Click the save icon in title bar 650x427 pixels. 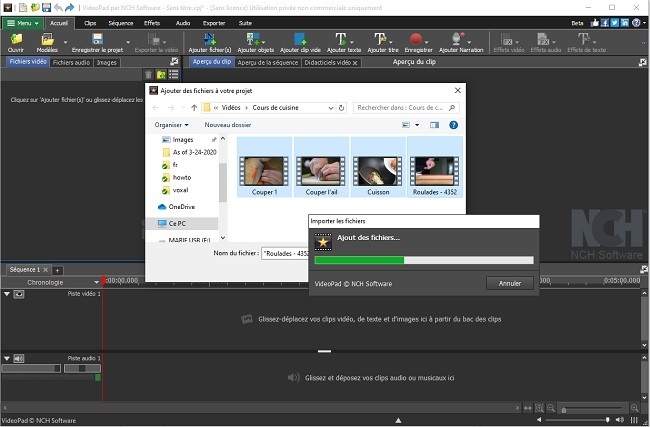[46, 7]
